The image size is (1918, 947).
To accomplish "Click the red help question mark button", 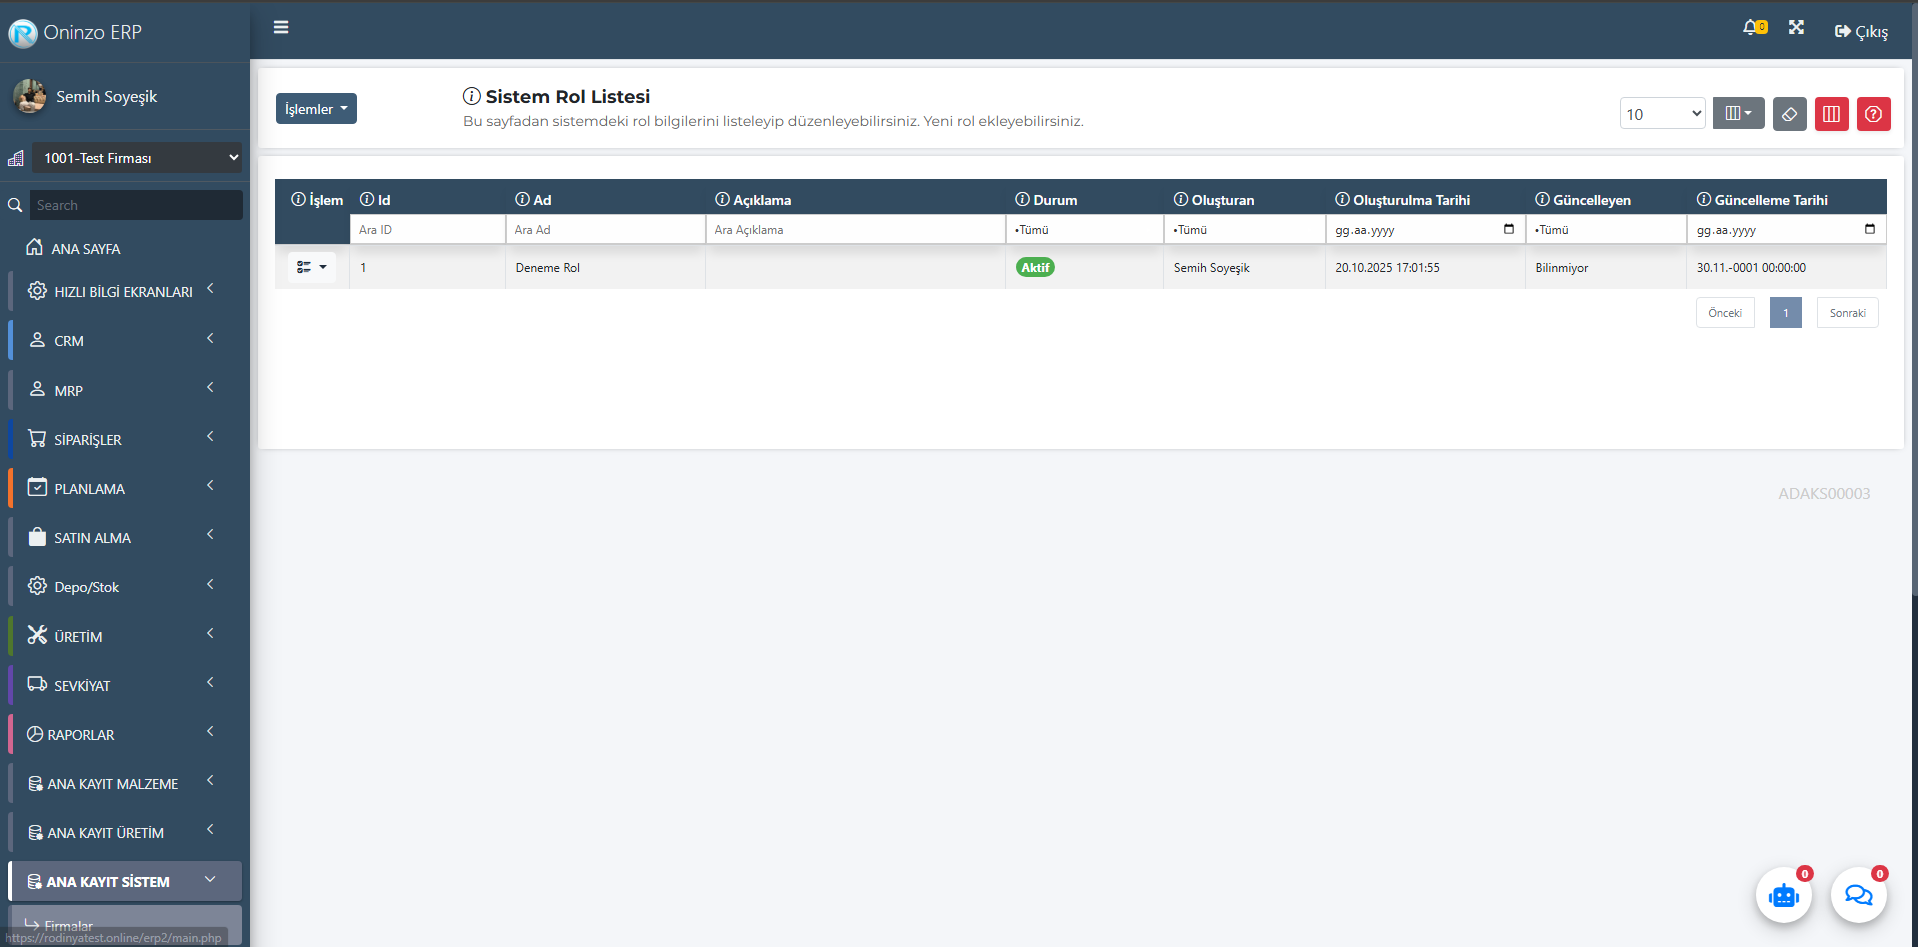I will (x=1873, y=114).
